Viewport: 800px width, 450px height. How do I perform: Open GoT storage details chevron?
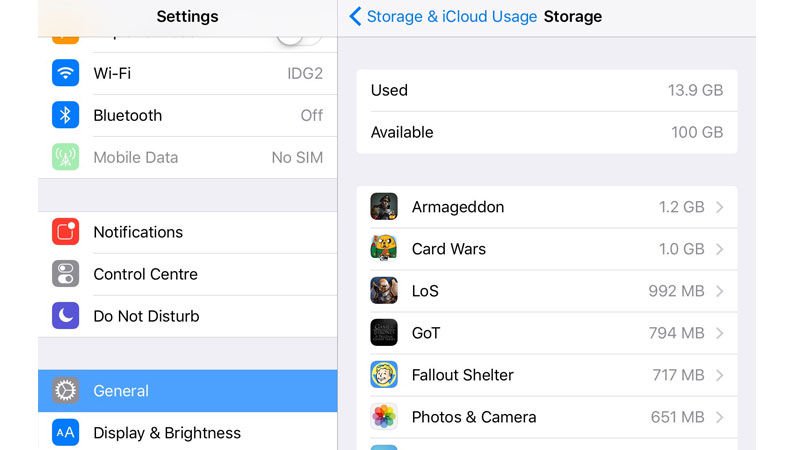click(x=719, y=333)
